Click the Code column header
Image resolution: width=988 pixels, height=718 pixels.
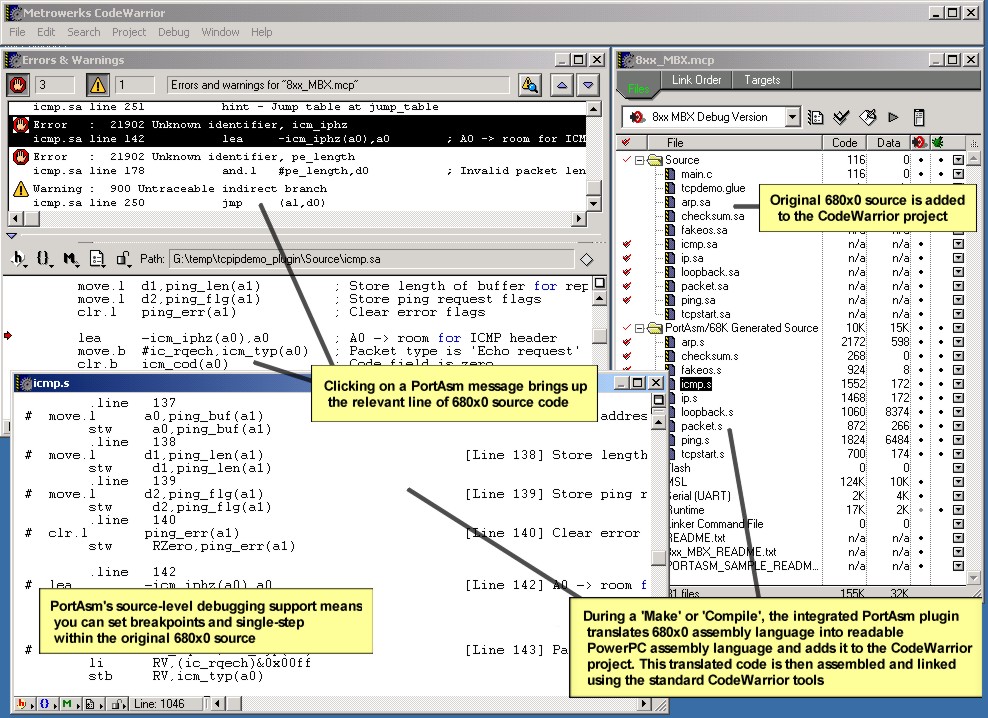(x=844, y=143)
